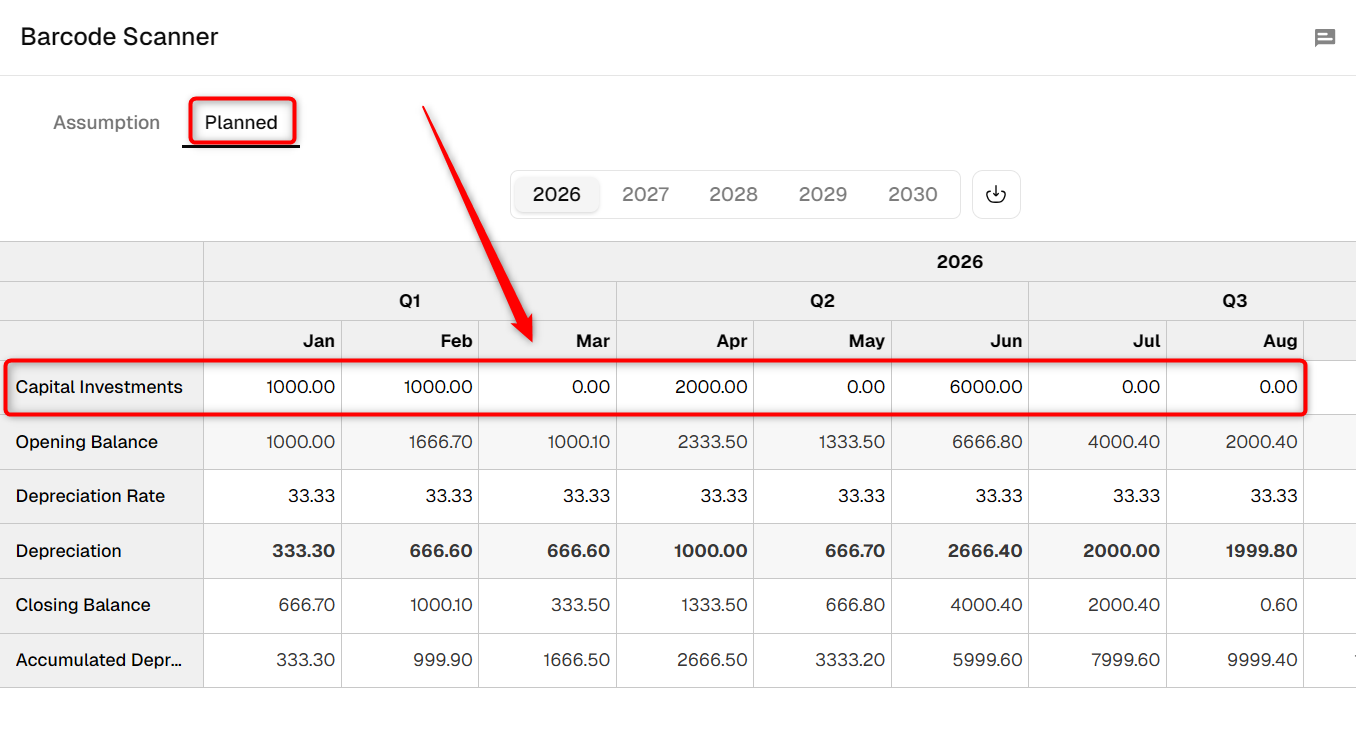Switch to the Assumption tab

106,123
